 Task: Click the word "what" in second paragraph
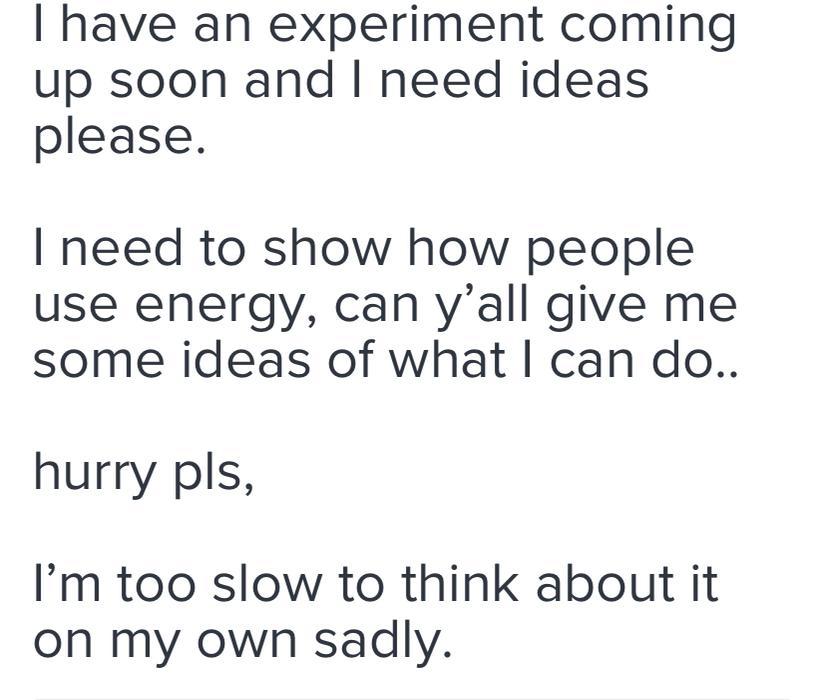pyautogui.click(x=447, y=359)
